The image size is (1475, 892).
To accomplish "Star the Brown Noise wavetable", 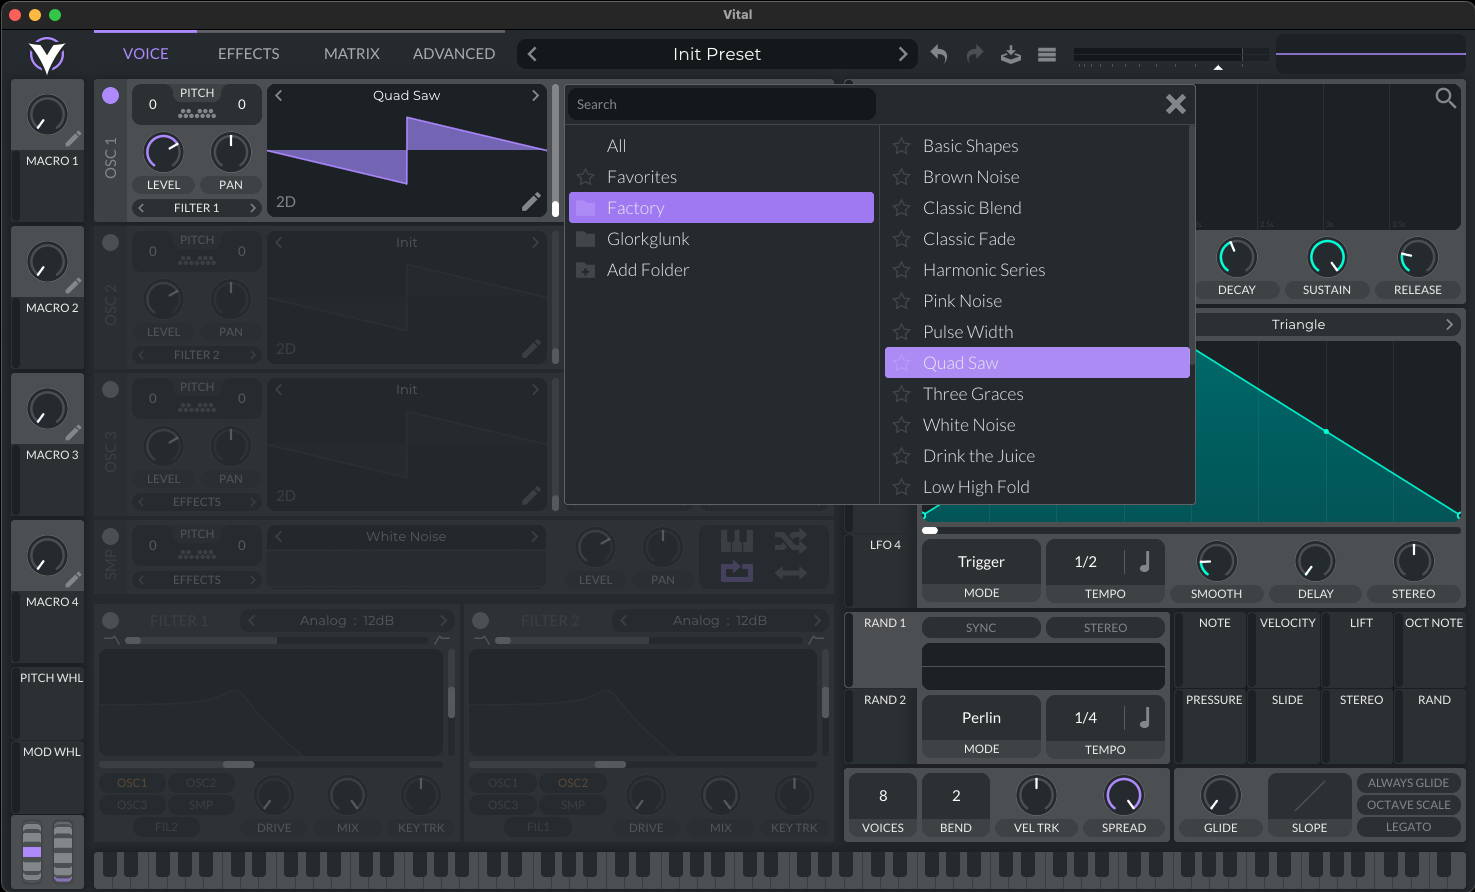I will point(901,177).
